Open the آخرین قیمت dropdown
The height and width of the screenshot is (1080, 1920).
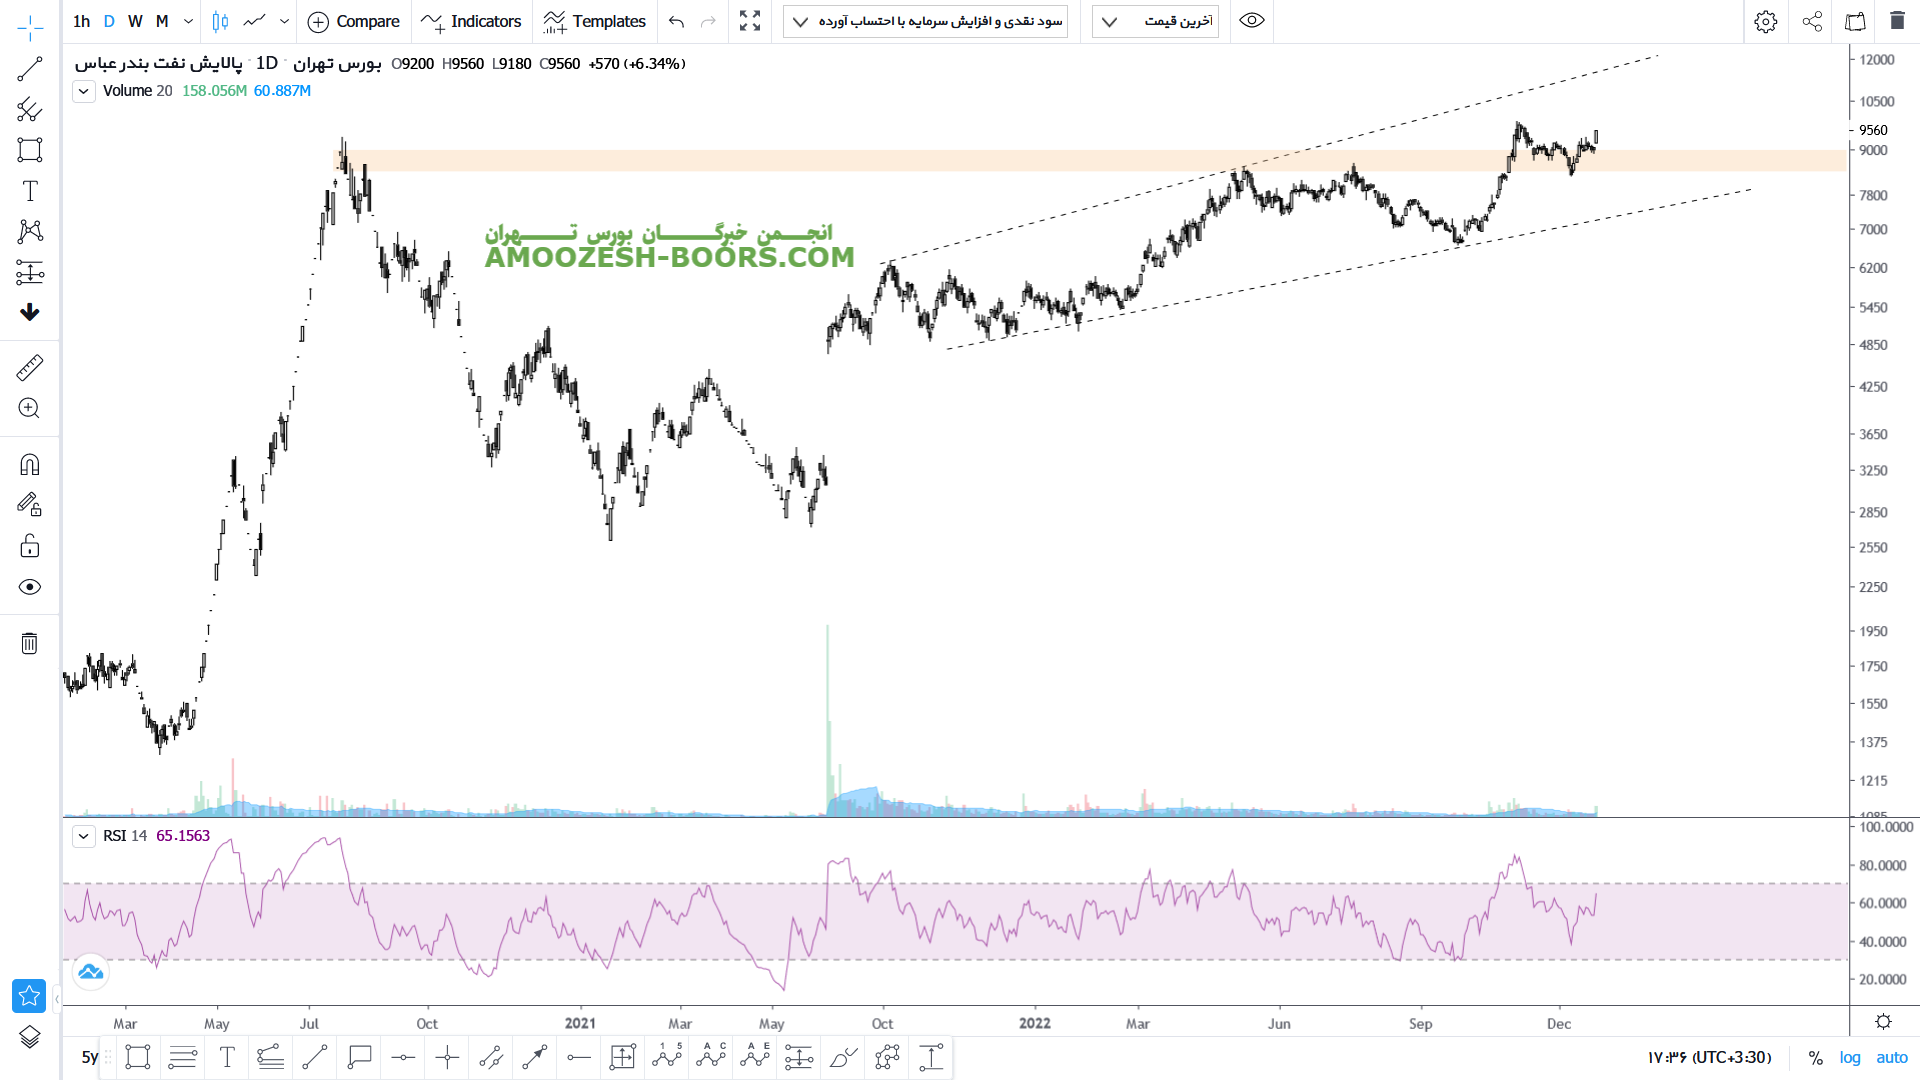(1155, 21)
